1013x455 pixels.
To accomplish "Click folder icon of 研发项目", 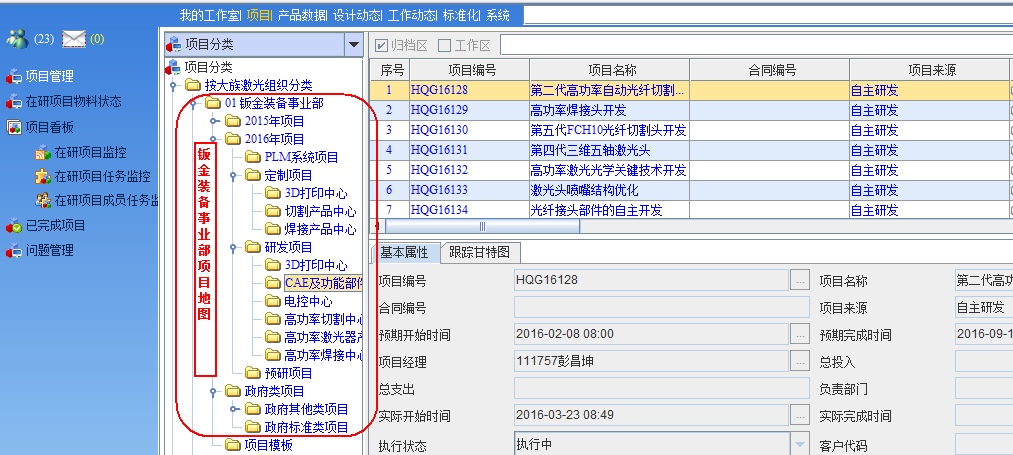I will click(253, 248).
